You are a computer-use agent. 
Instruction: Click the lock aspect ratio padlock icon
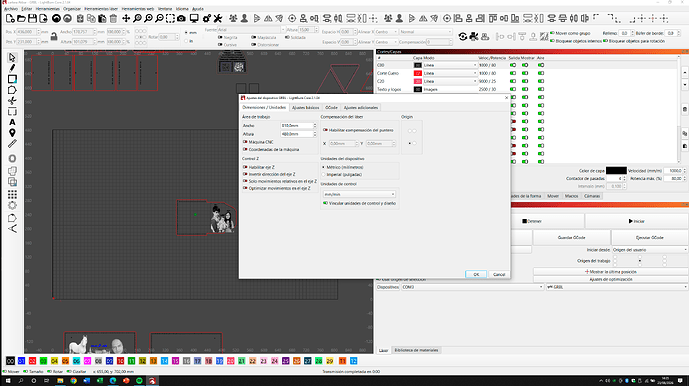click(54, 36)
